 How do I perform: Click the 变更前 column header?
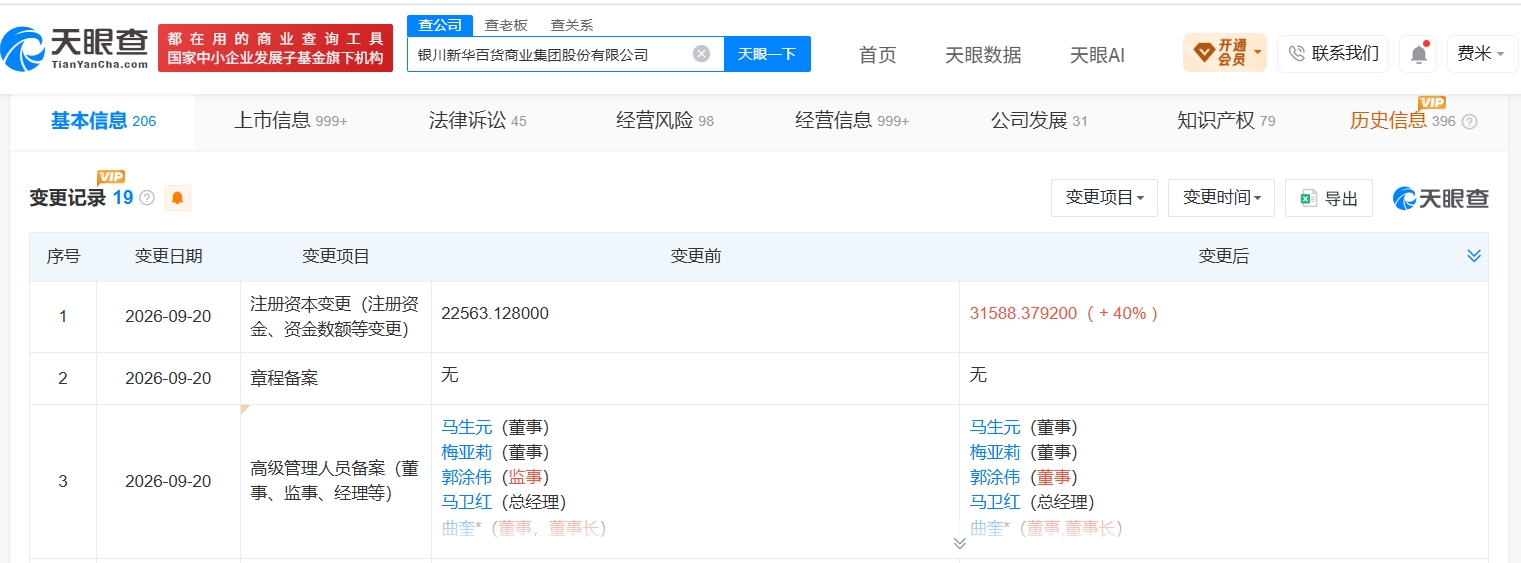696,256
